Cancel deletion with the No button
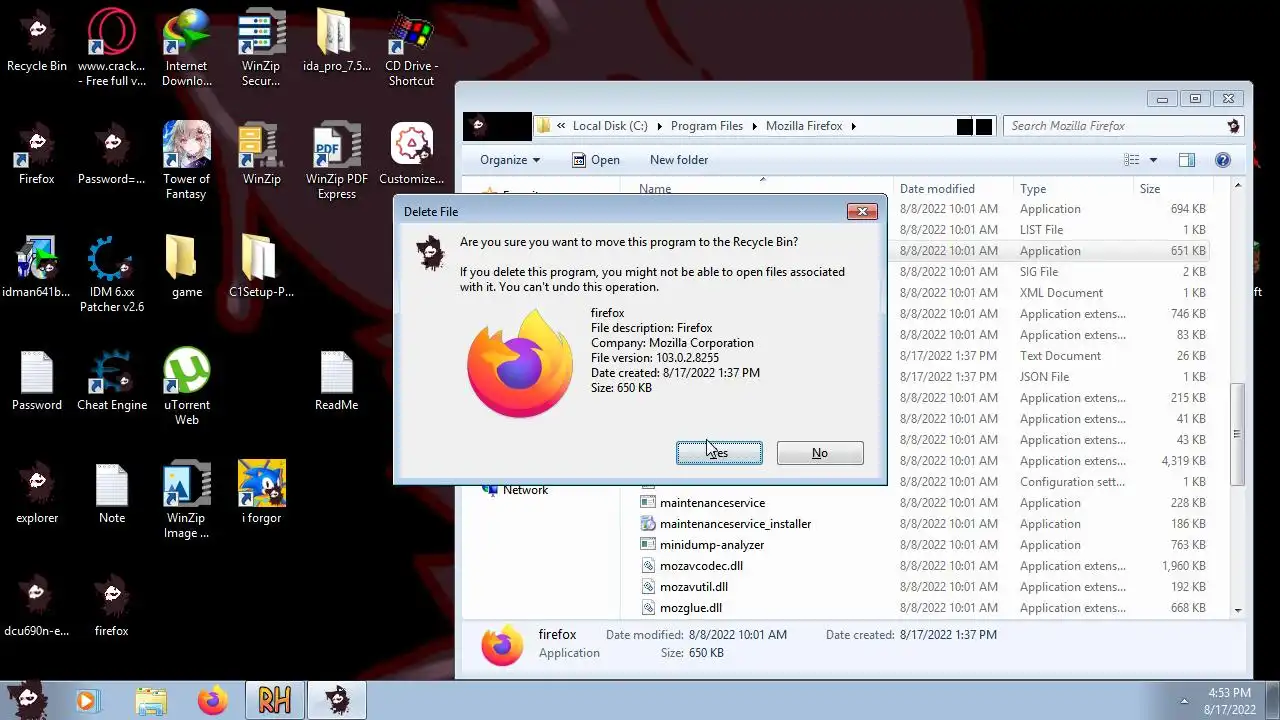The width and height of the screenshot is (1280, 720). [820, 453]
